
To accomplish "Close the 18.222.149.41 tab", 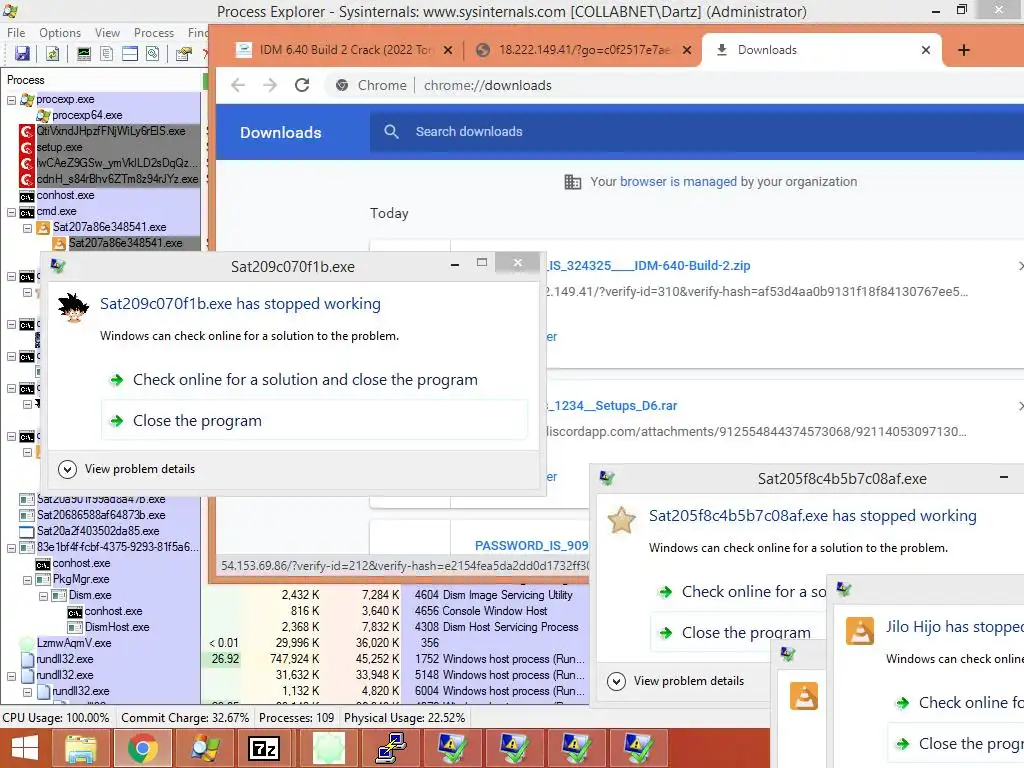I will point(687,50).
